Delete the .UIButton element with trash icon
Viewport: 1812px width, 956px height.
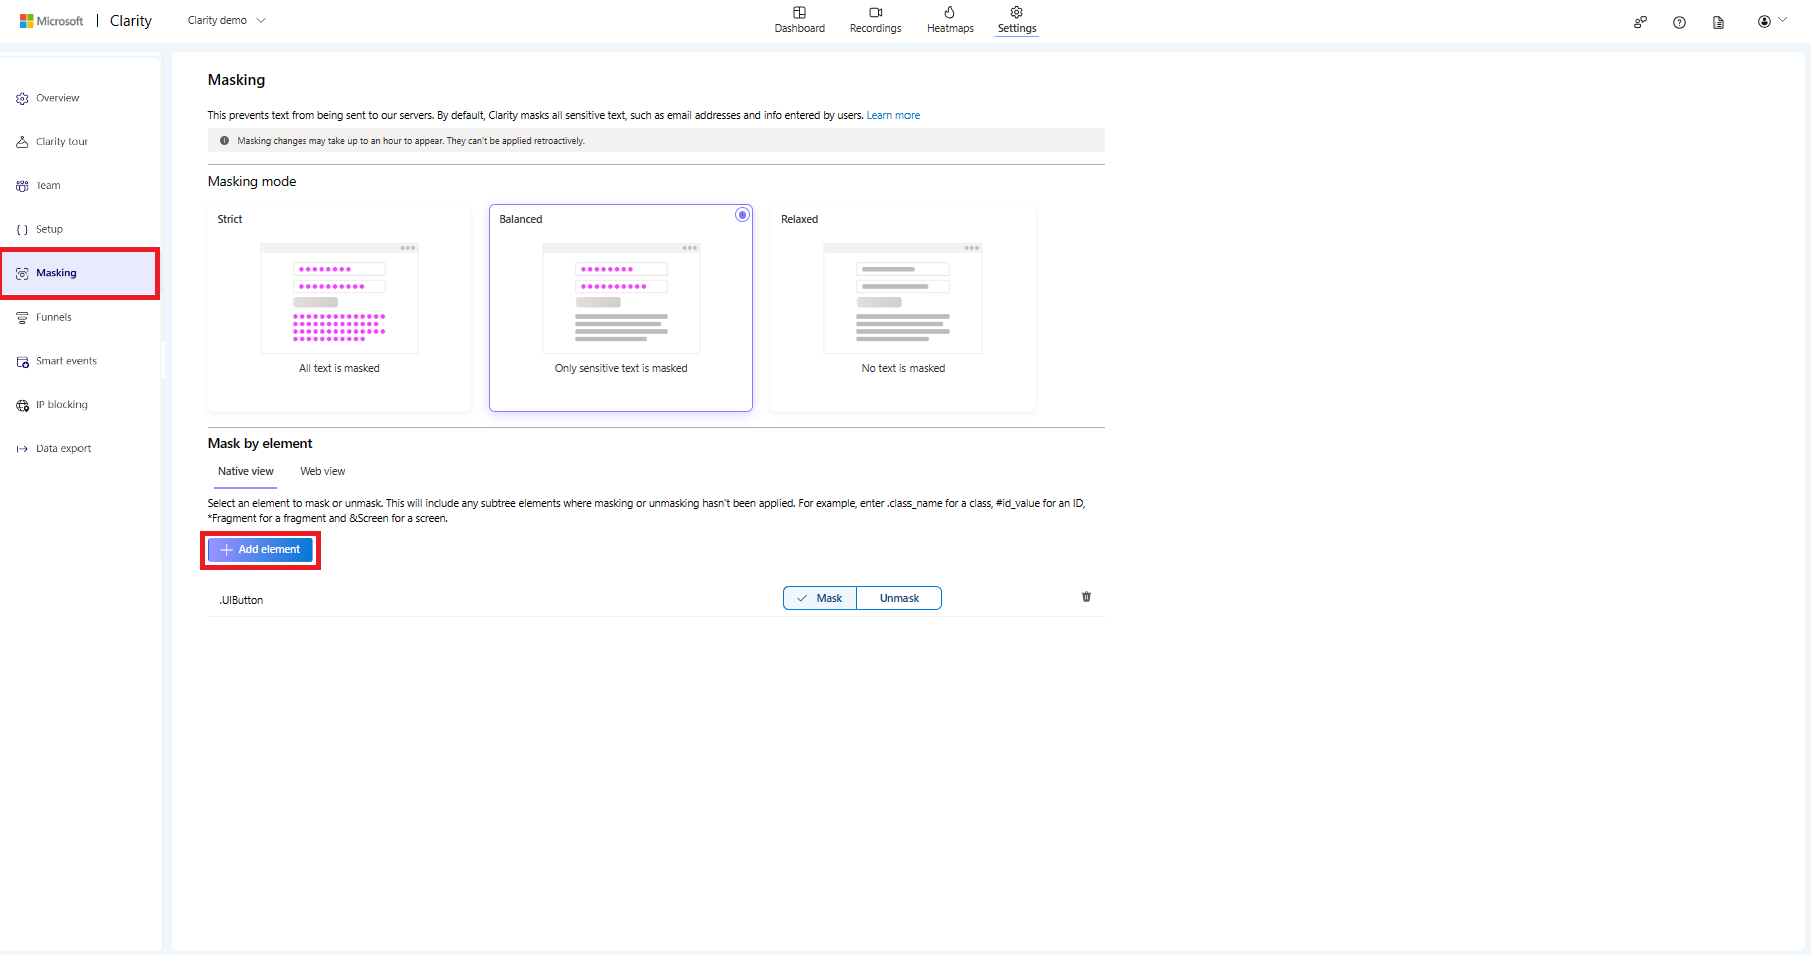pyautogui.click(x=1086, y=597)
